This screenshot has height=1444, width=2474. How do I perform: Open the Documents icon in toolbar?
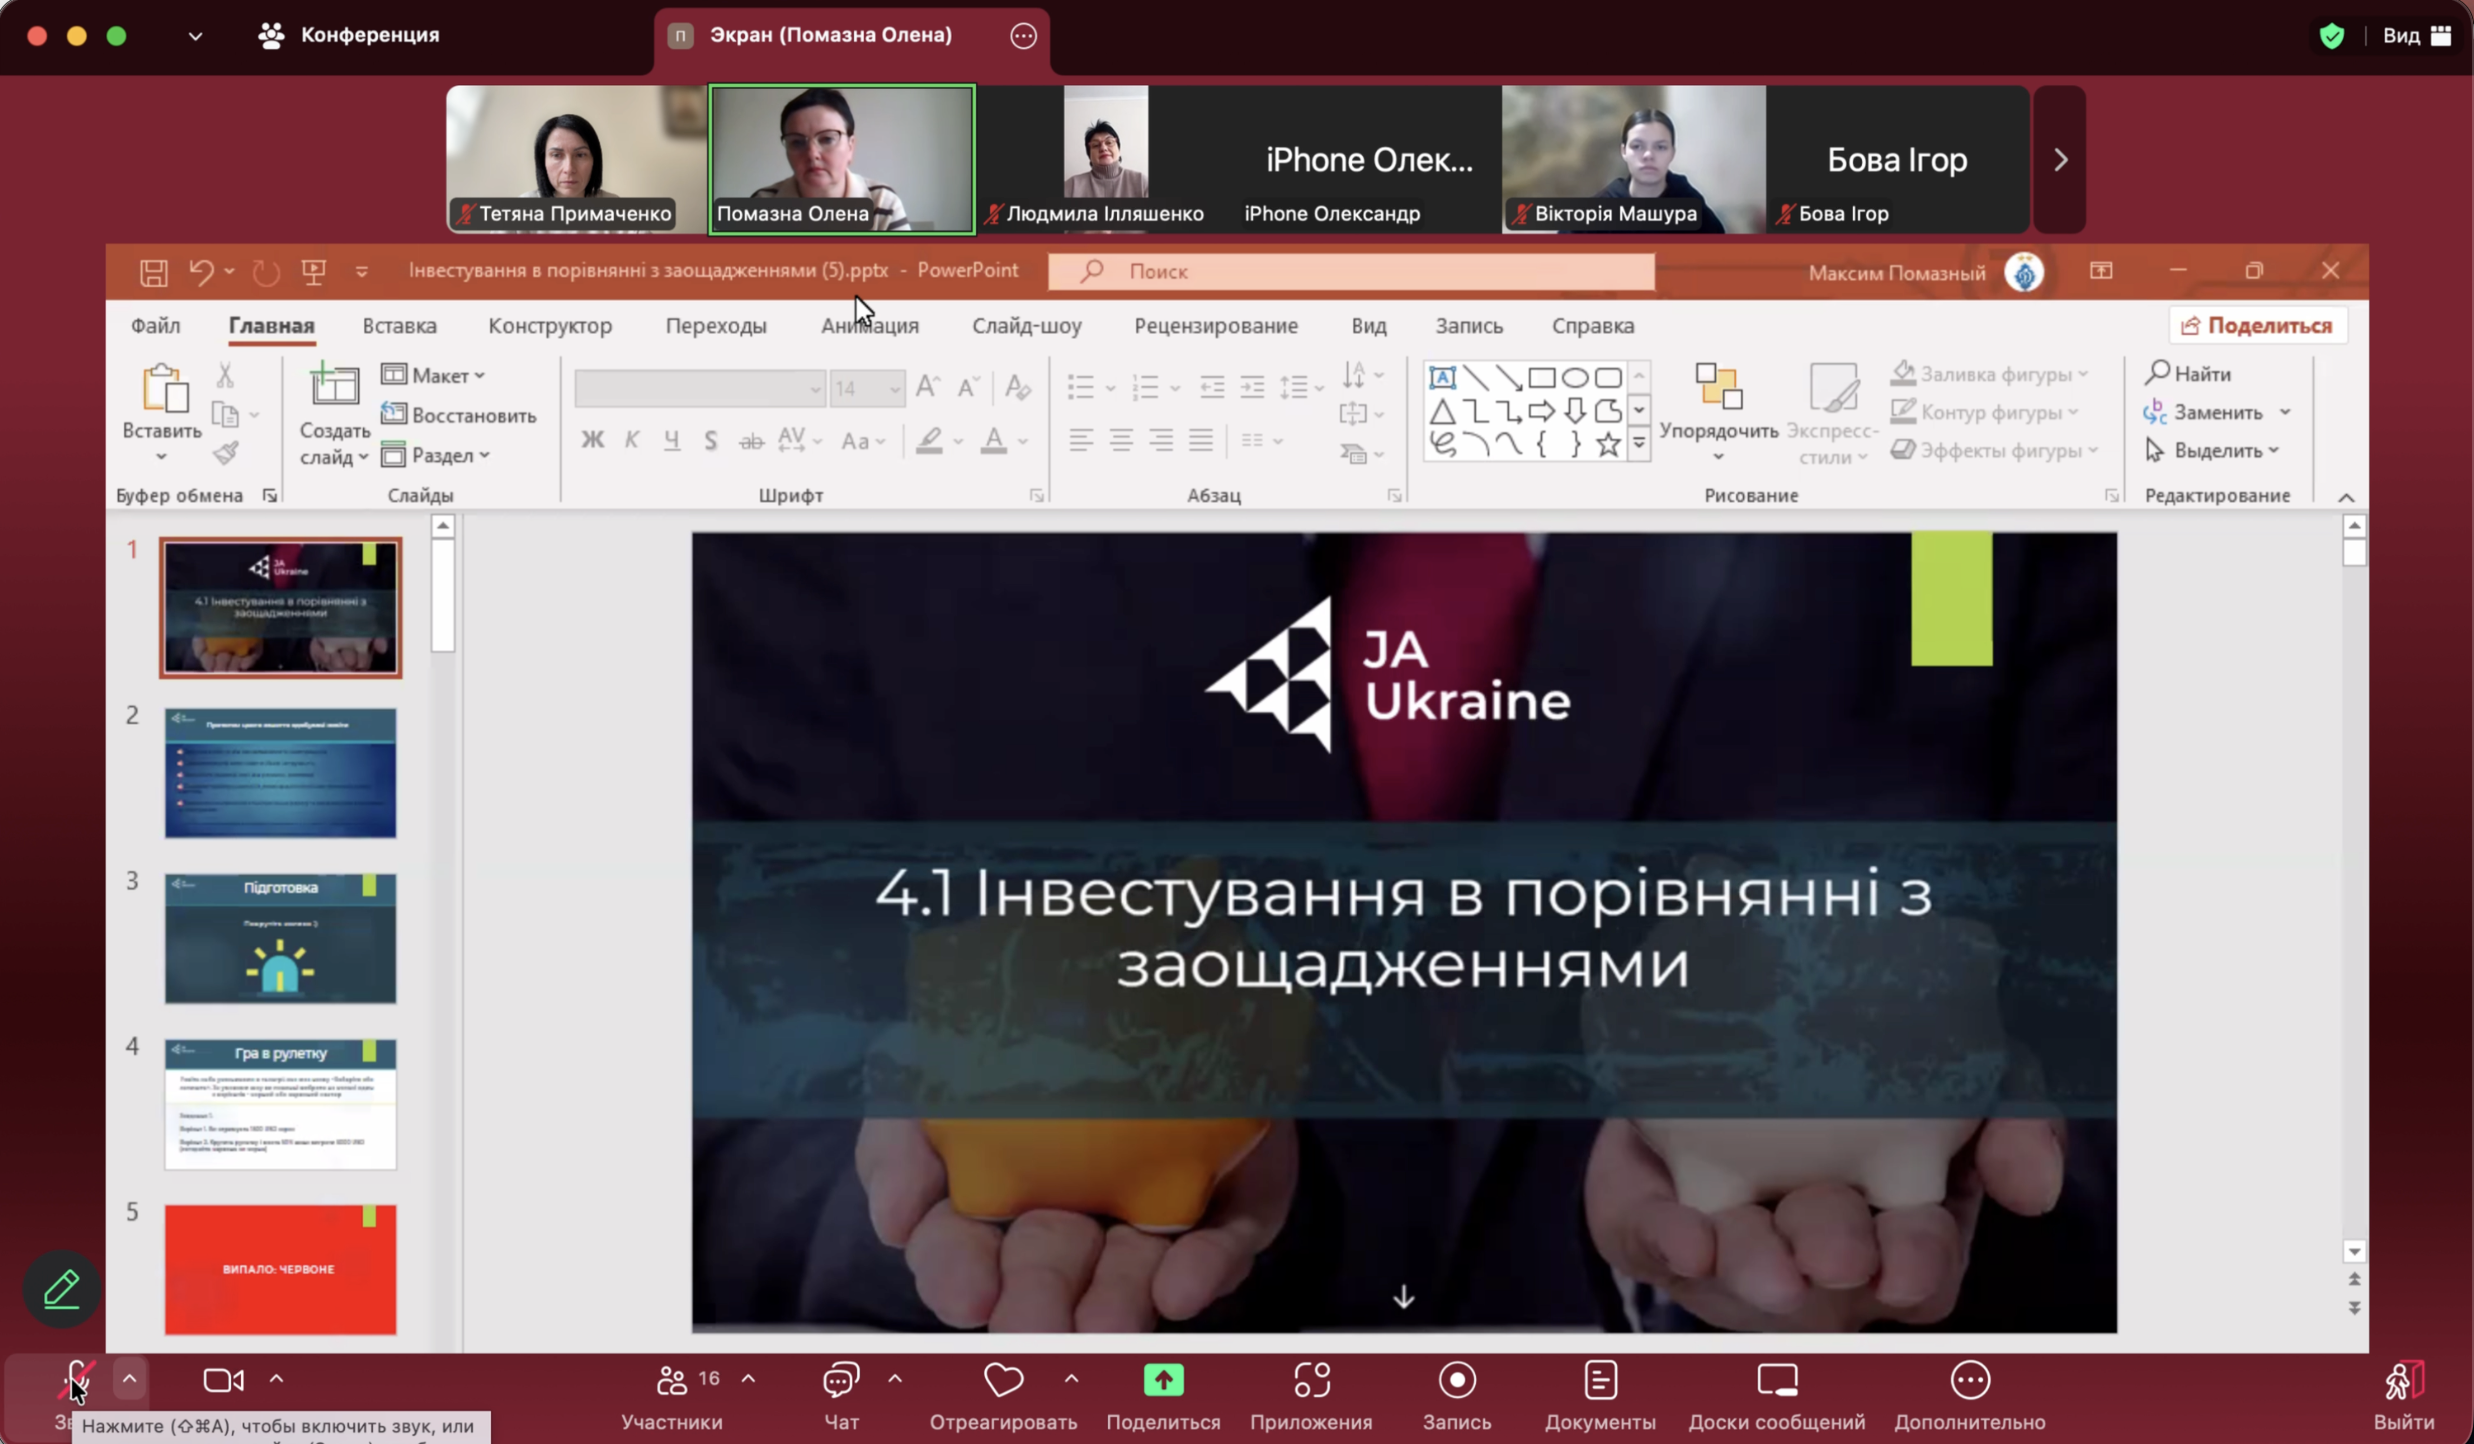[x=1599, y=1381]
